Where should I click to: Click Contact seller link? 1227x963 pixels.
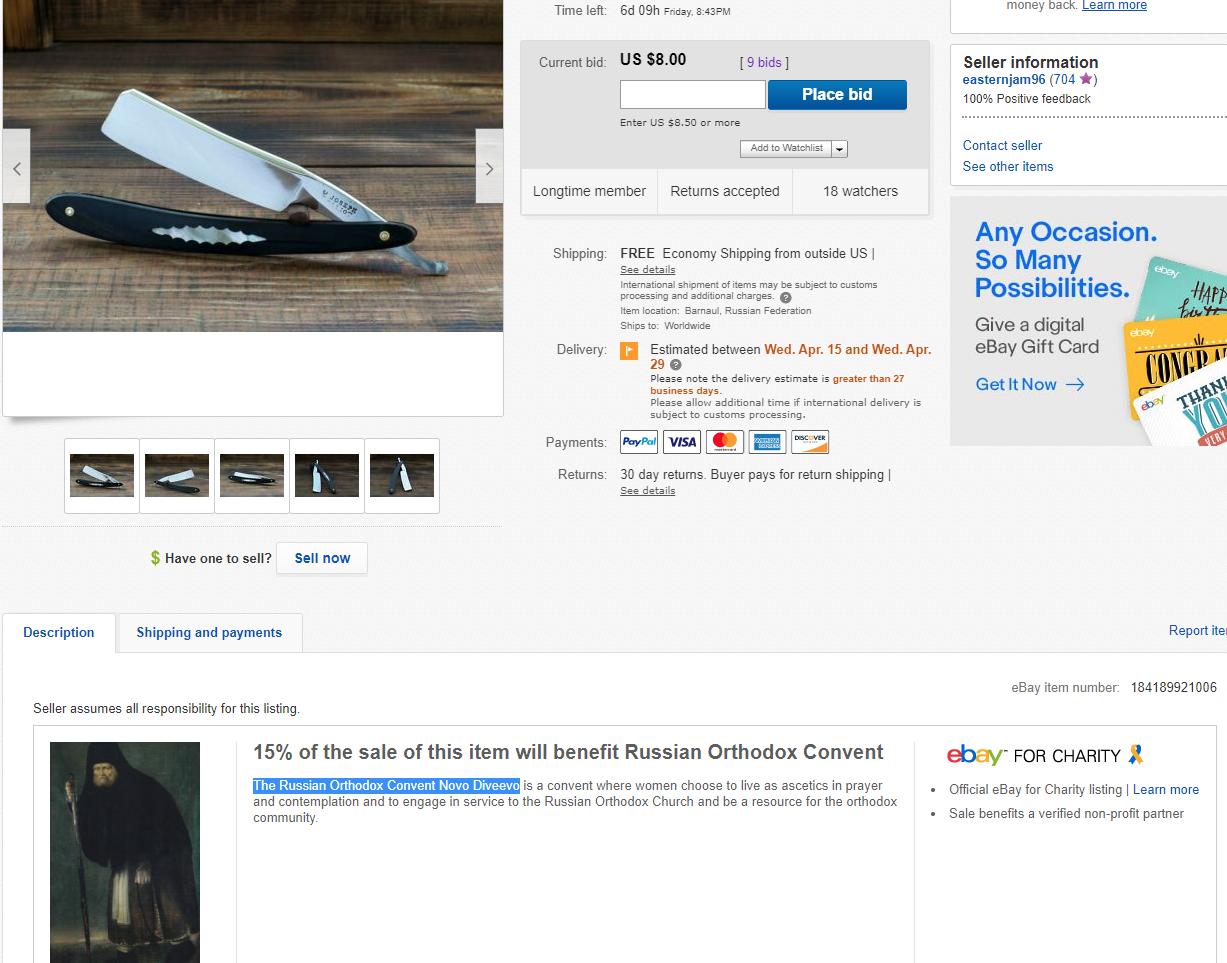click(x=1002, y=145)
